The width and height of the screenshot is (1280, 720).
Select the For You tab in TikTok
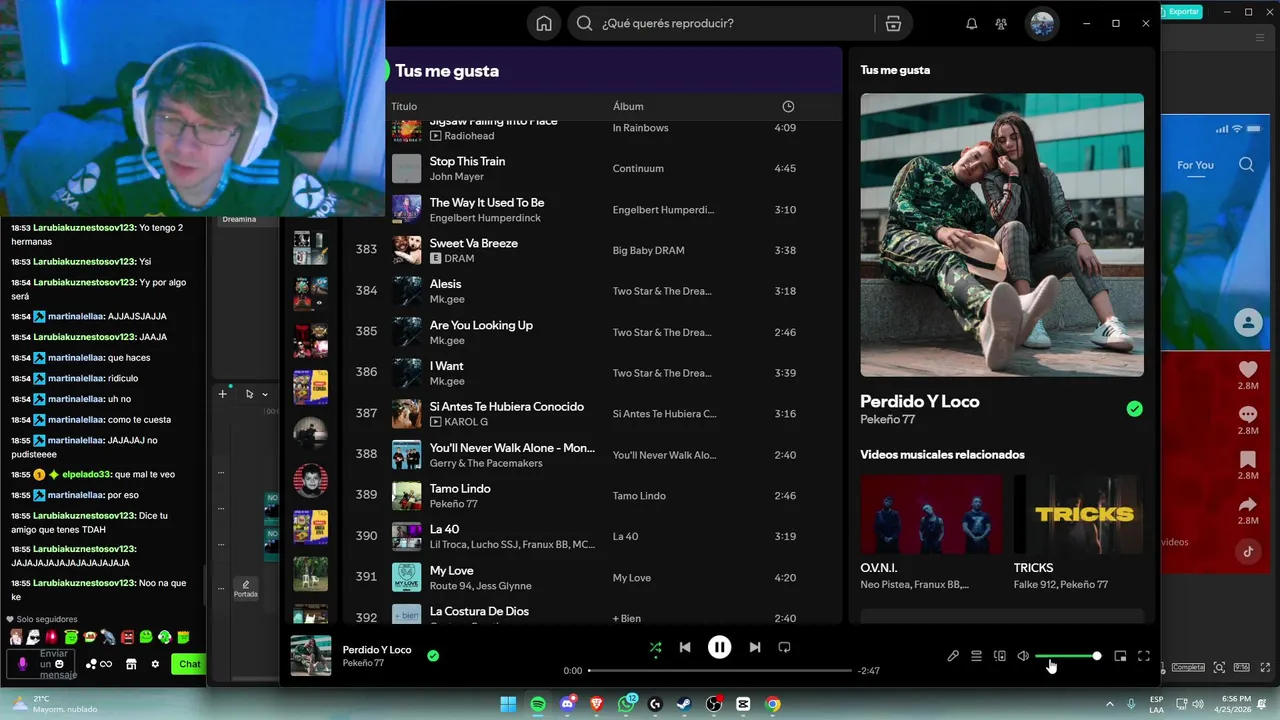[1195, 165]
